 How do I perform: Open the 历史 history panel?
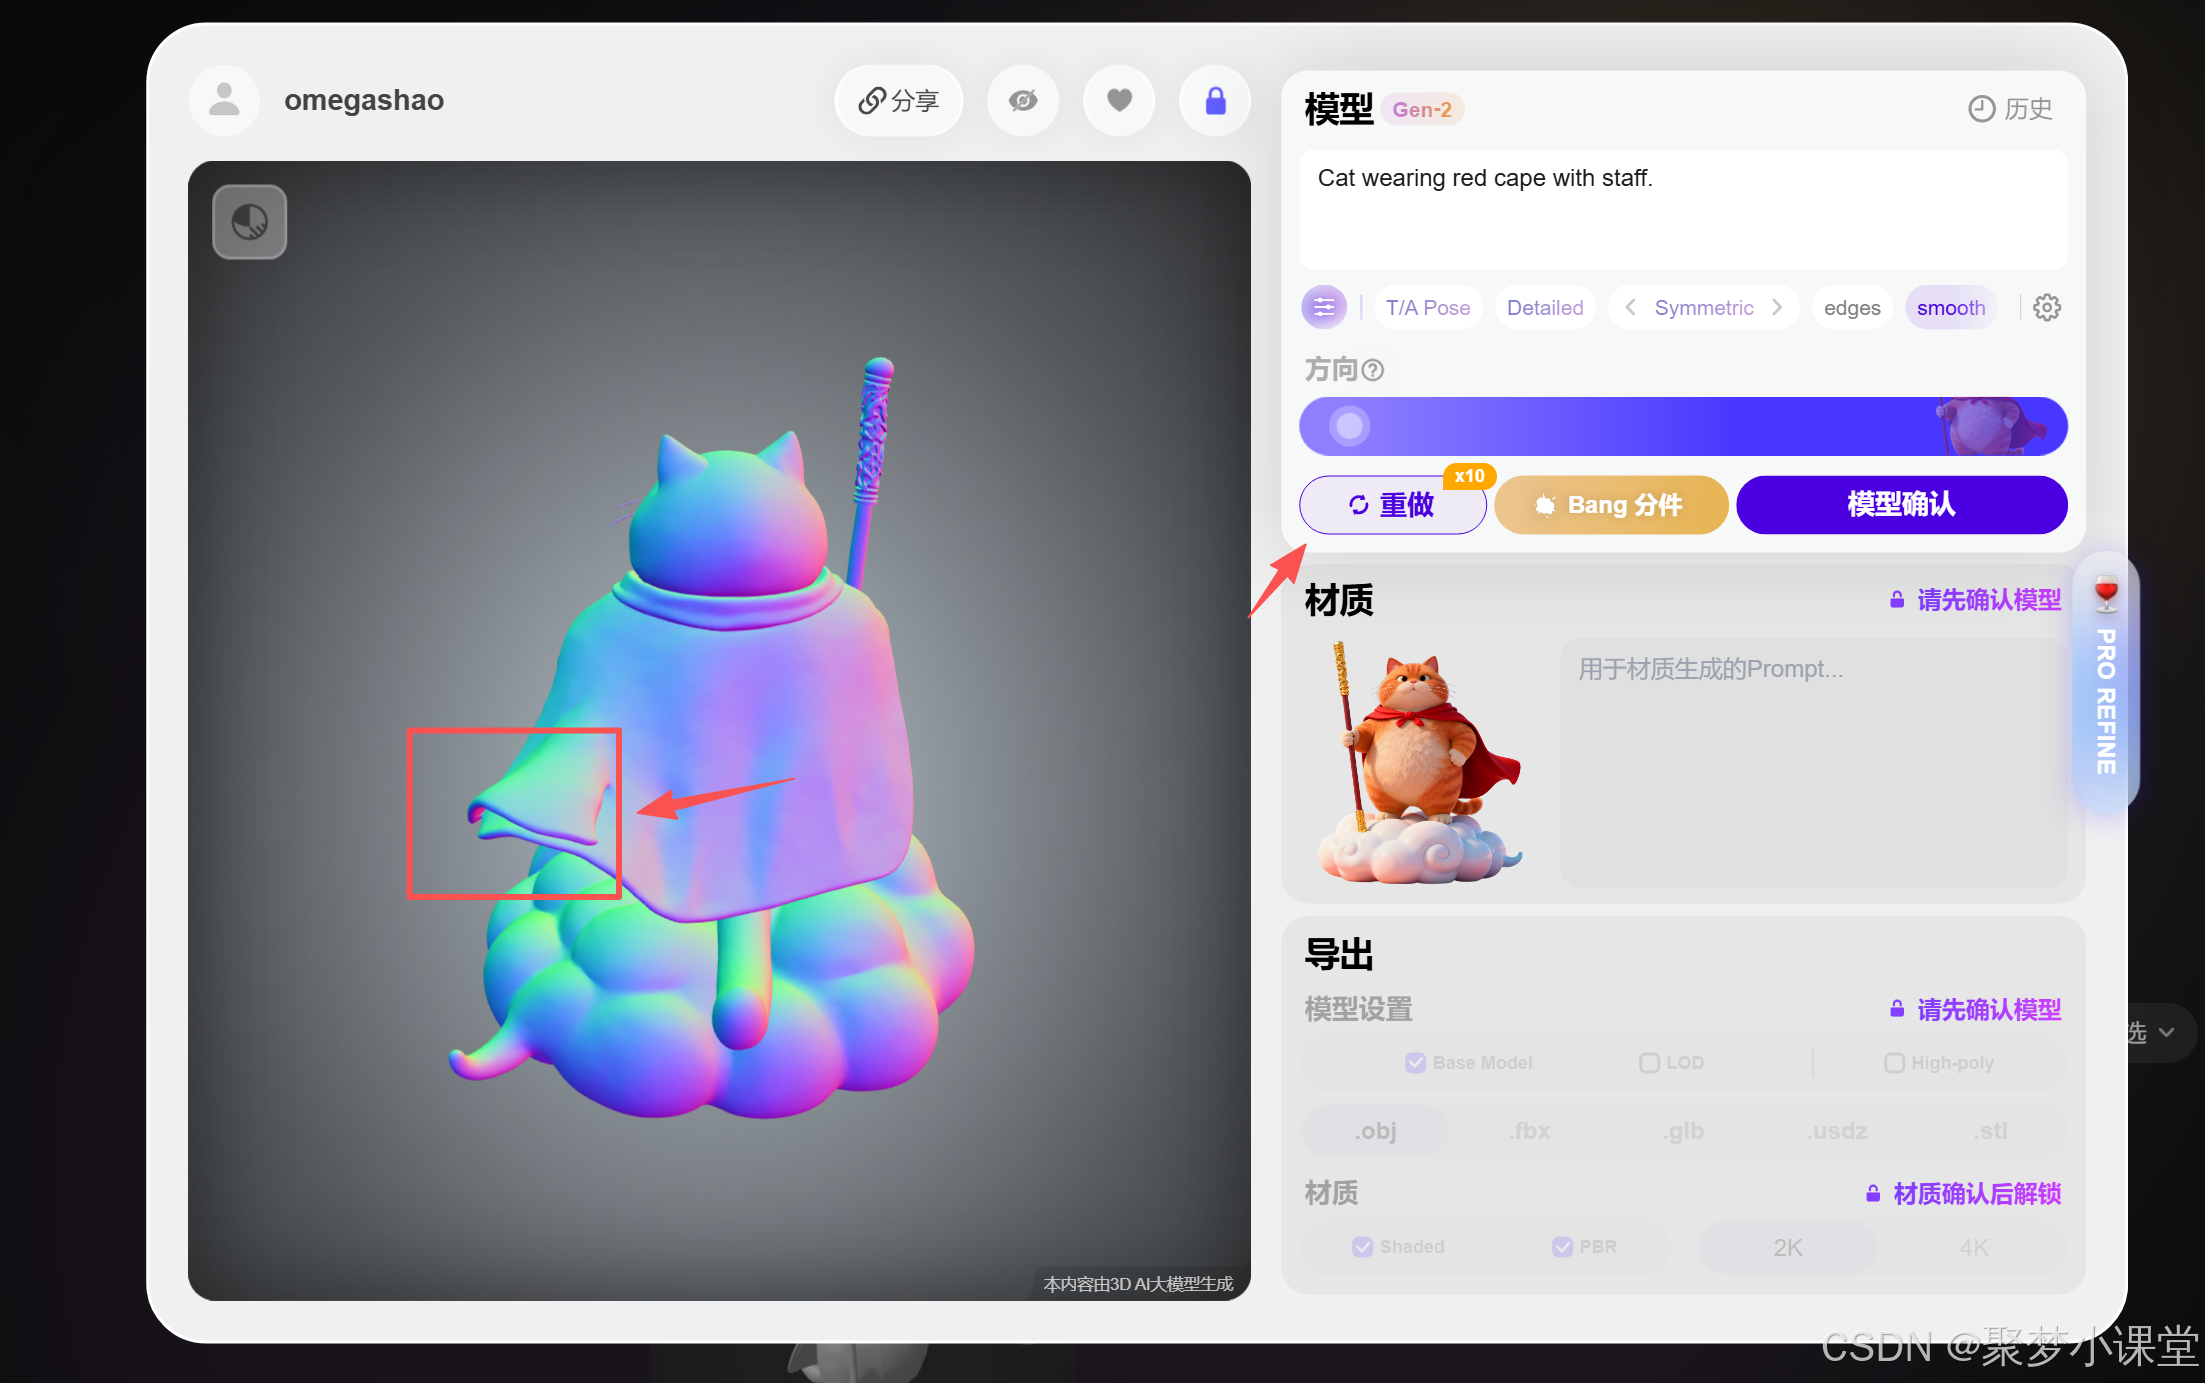(2010, 108)
